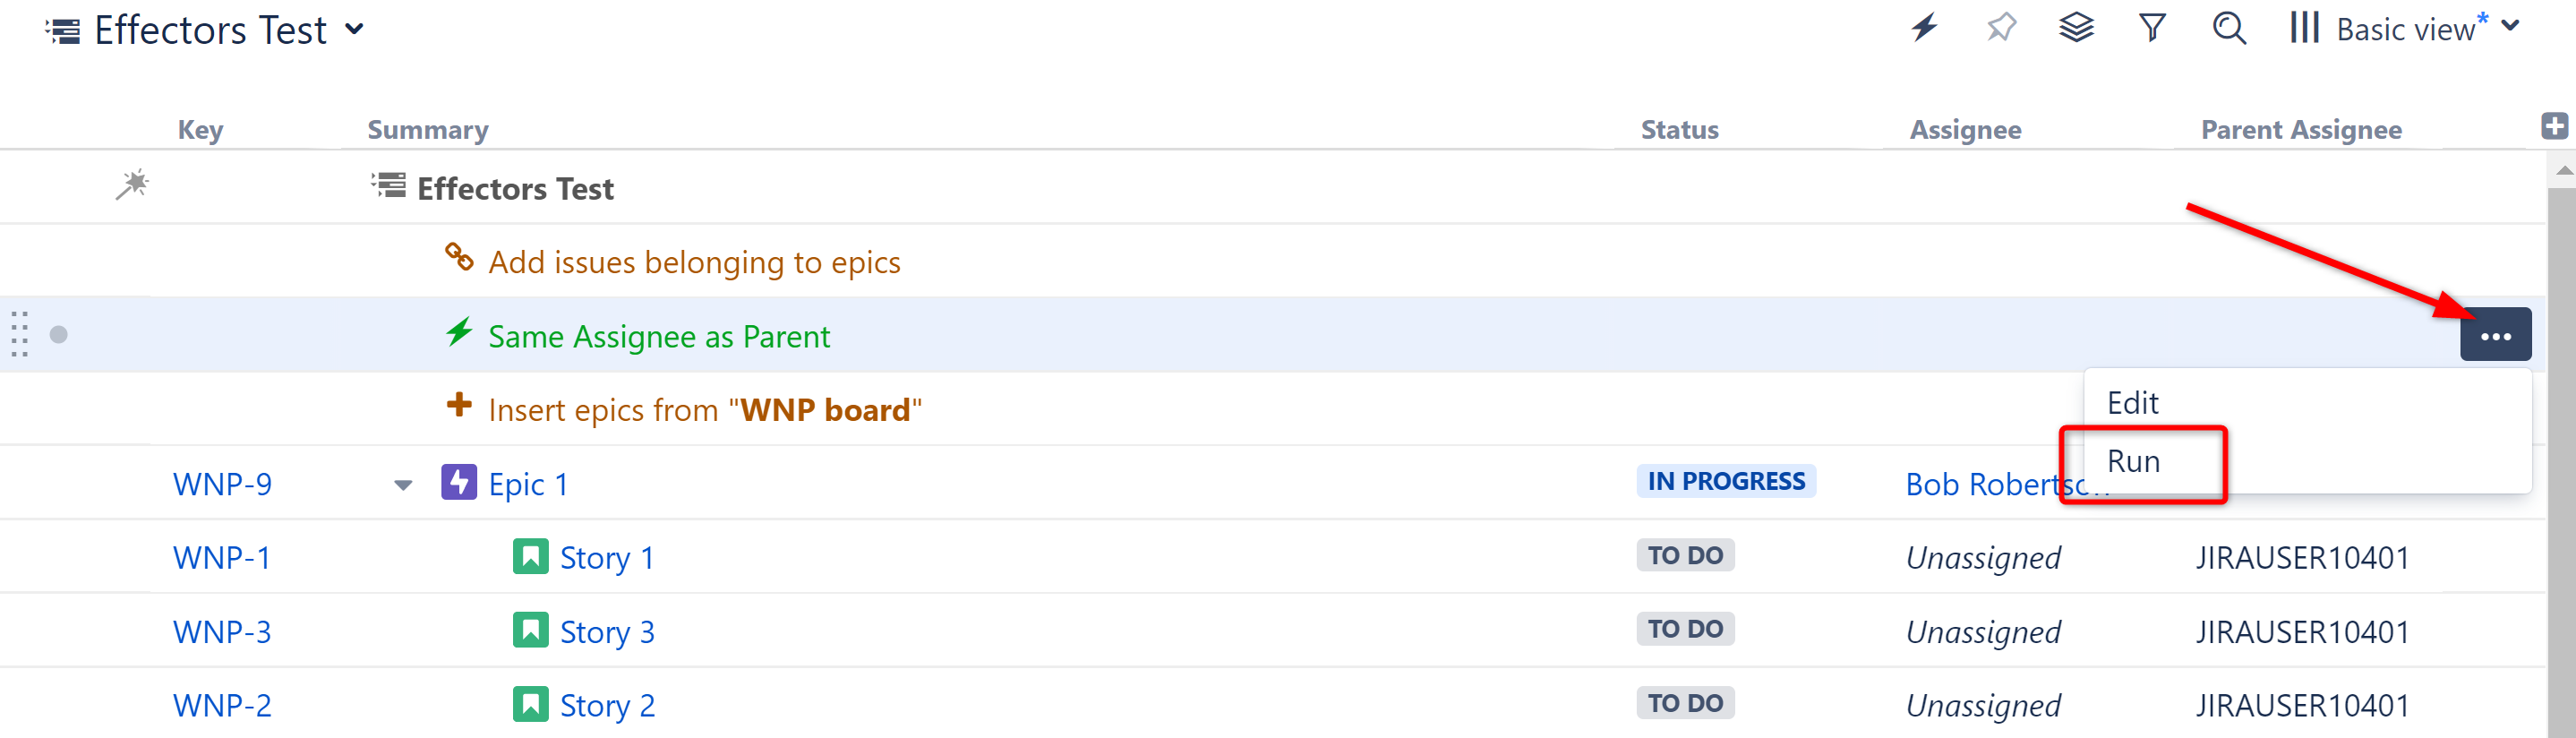This screenshot has height=738, width=2576.
Task: Click the three-dots menu button on effector row
Action: [x=2495, y=336]
